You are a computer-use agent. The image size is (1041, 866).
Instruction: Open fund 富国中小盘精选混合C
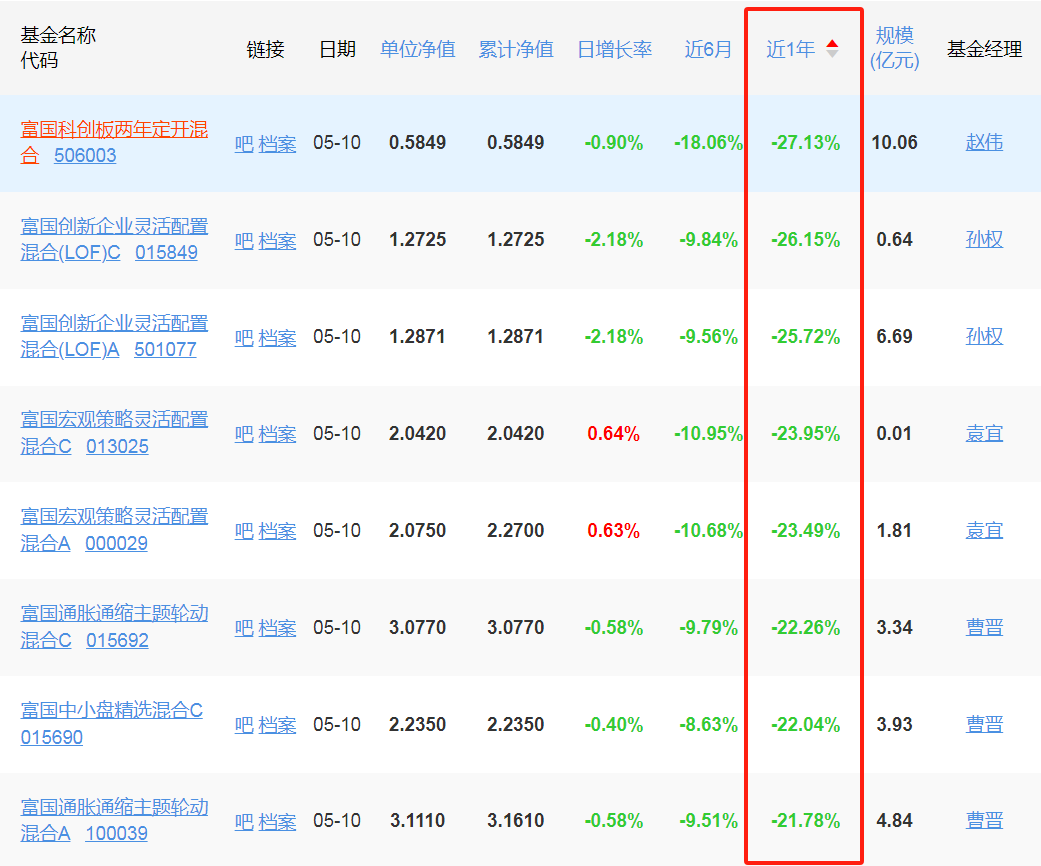click(x=112, y=710)
